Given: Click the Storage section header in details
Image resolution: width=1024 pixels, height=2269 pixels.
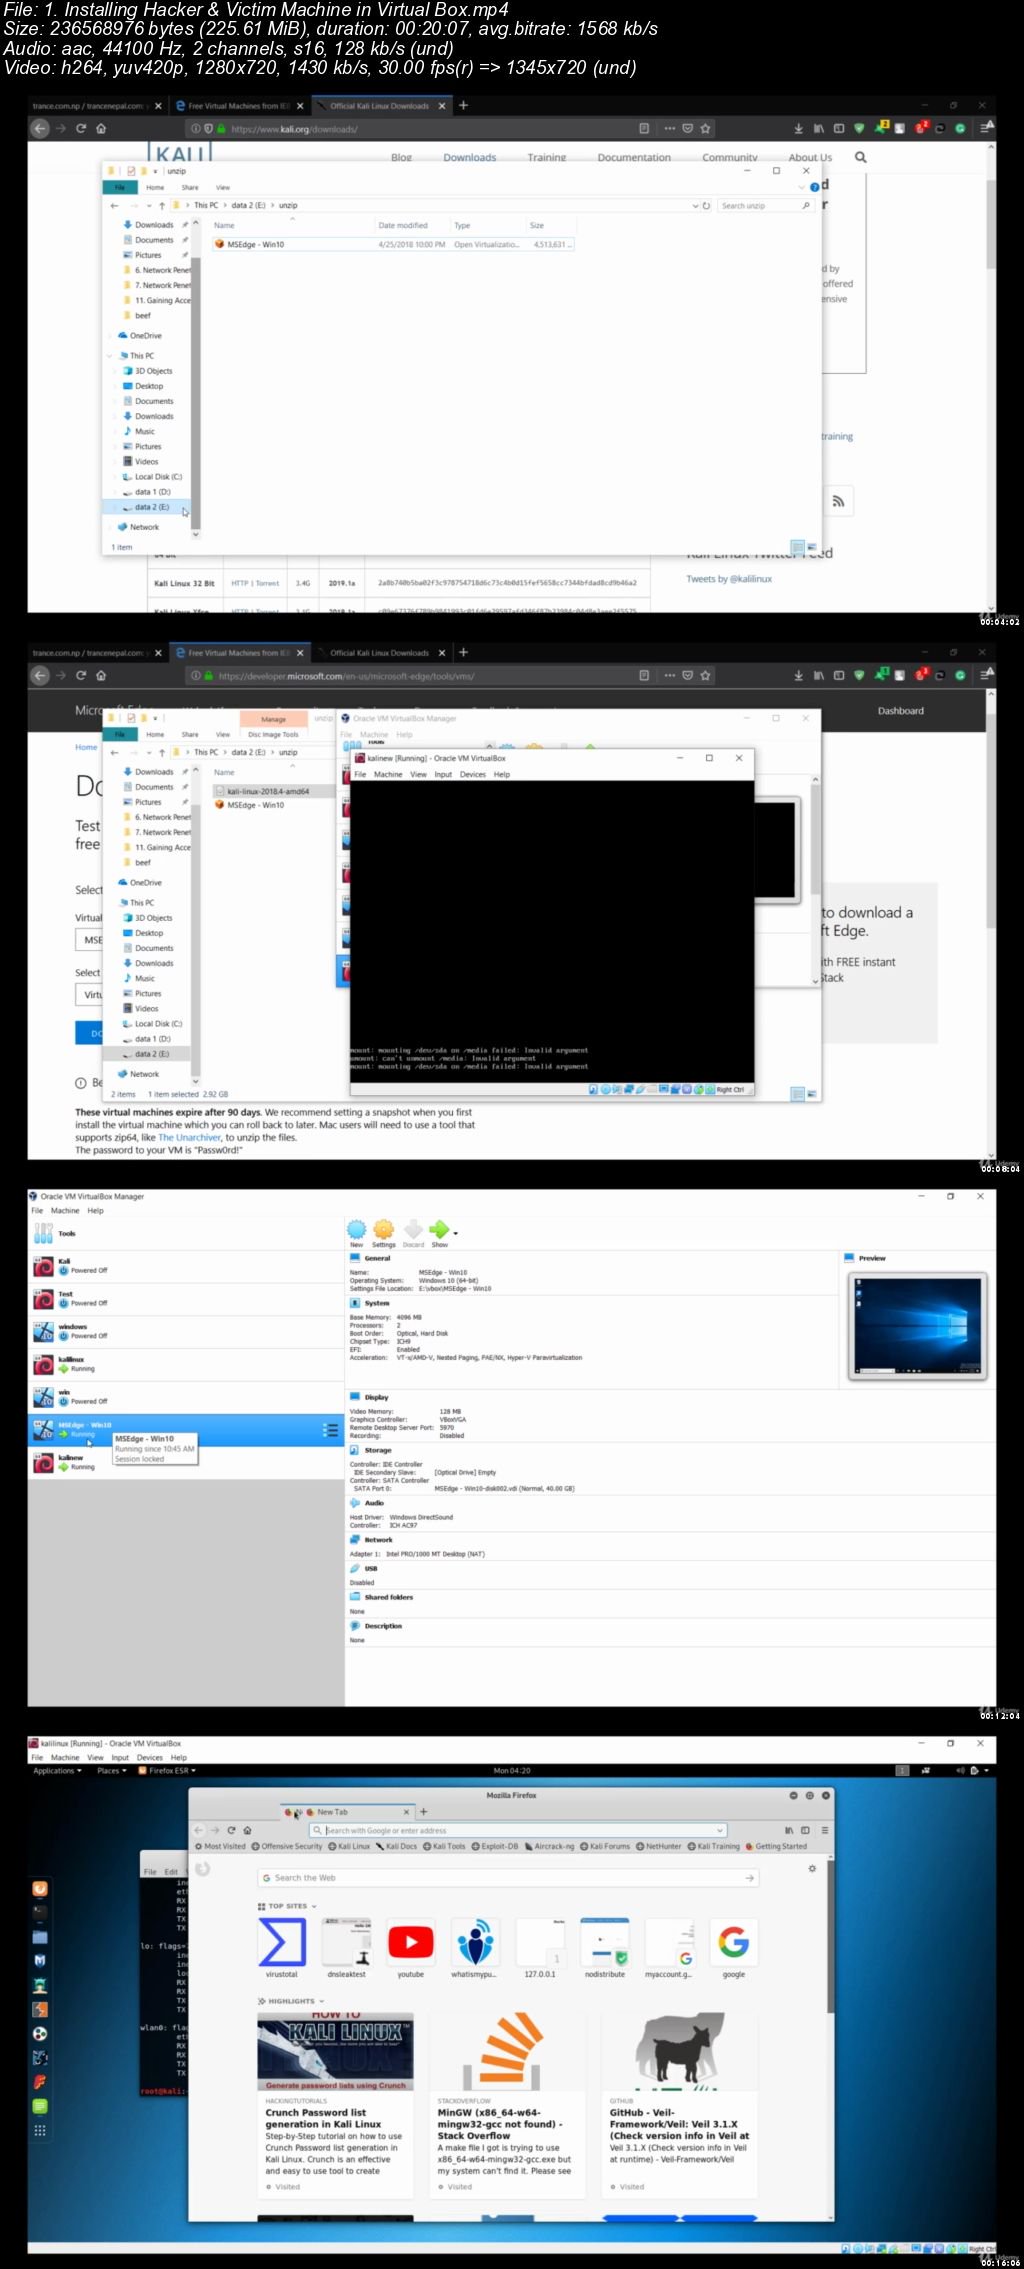Looking at the screenshot, I should (378, 1450).
